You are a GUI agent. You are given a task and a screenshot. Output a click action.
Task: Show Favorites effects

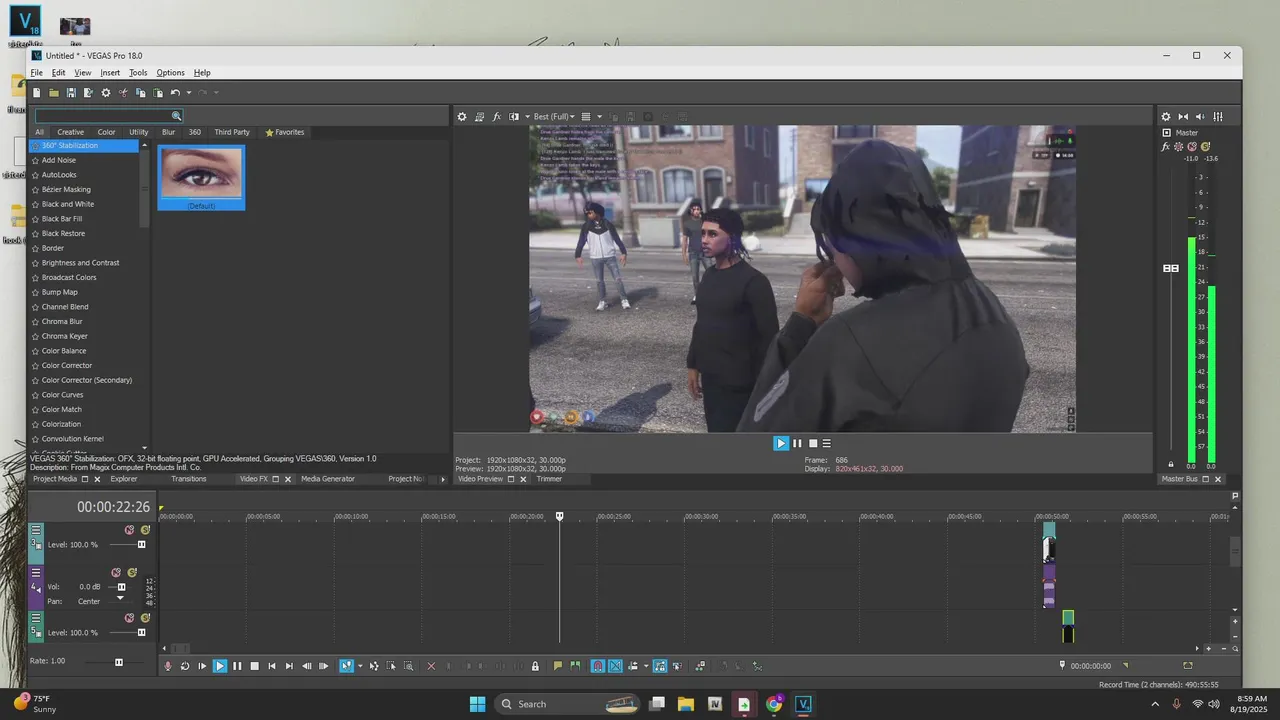(x=285, y=132)
